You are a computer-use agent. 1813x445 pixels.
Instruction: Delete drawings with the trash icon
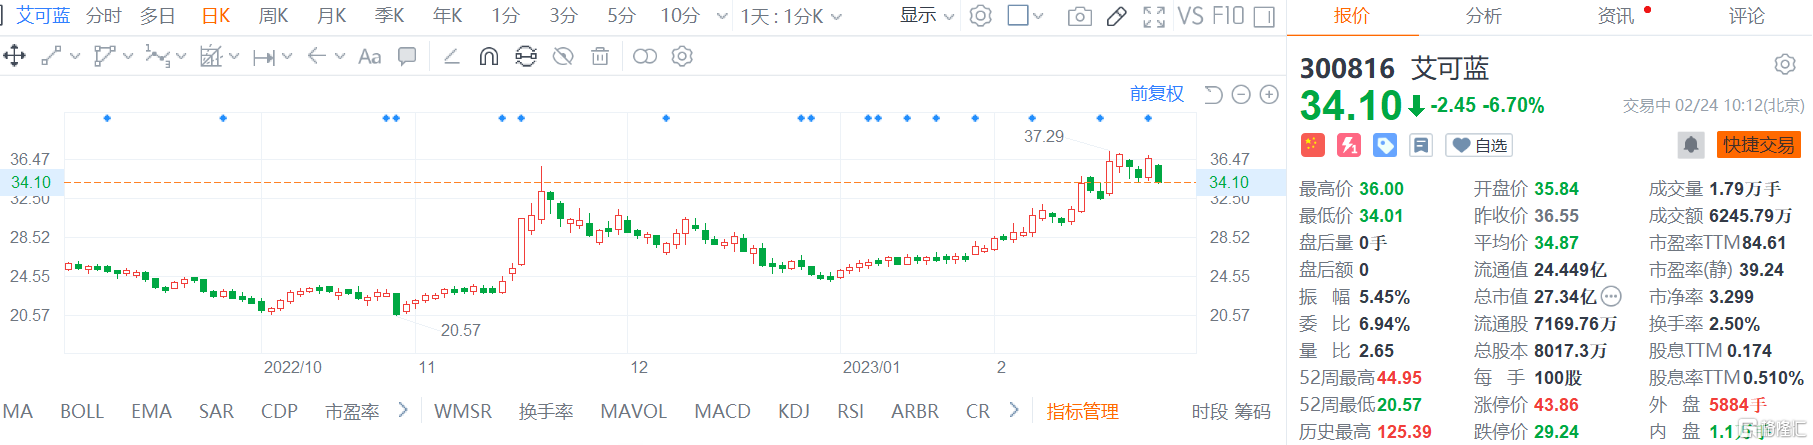point(600,56)
